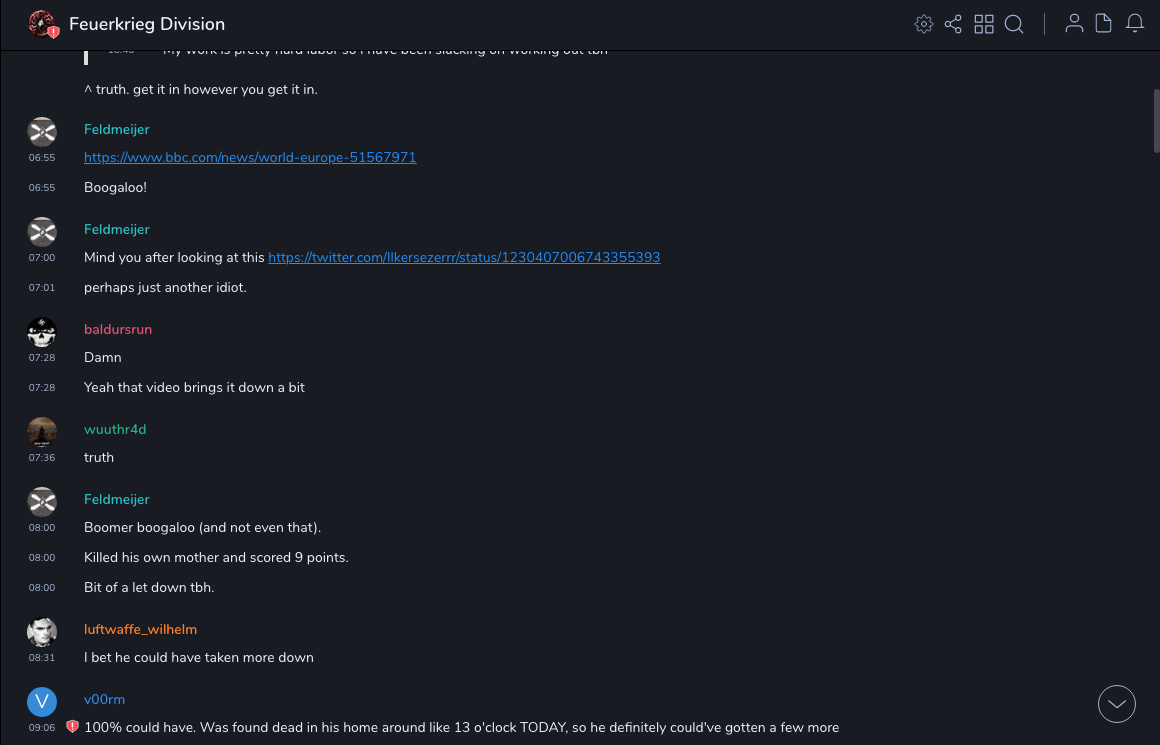Click the channel avatar in header
Screen dimensions: 1160x745
pyautogui.click(x=42, y=24)
